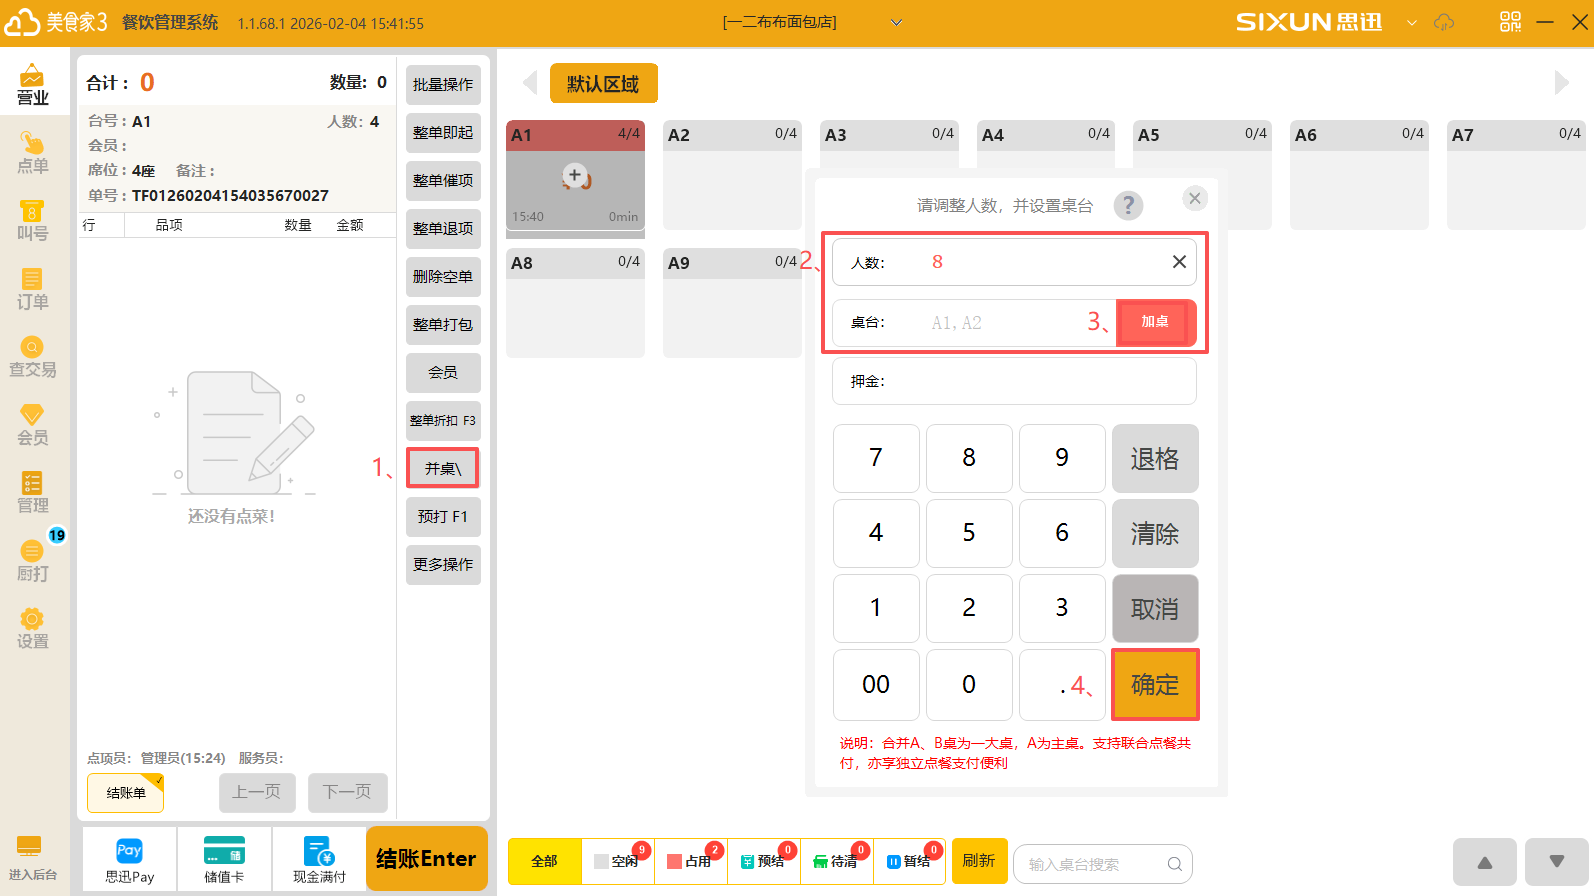Click the help question mark icon
This screenshot has height=896, width=1594.
1128,205
